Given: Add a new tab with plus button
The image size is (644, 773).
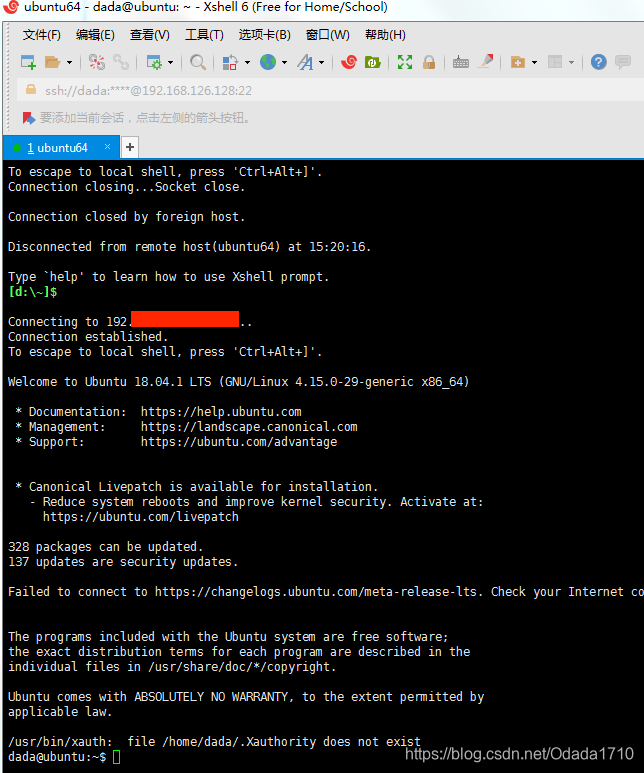Looking at the screenshot, I should [130, 147].
